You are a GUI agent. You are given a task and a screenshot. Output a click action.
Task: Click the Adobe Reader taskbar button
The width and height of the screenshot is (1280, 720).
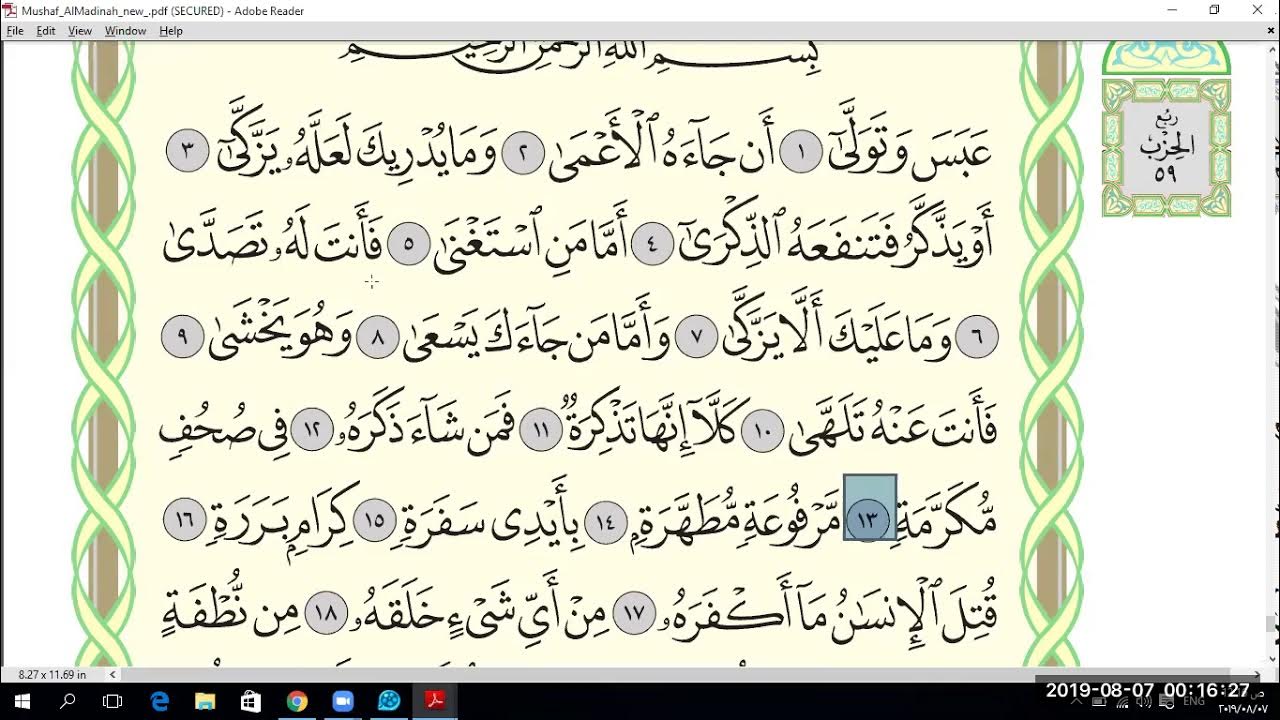435,701
